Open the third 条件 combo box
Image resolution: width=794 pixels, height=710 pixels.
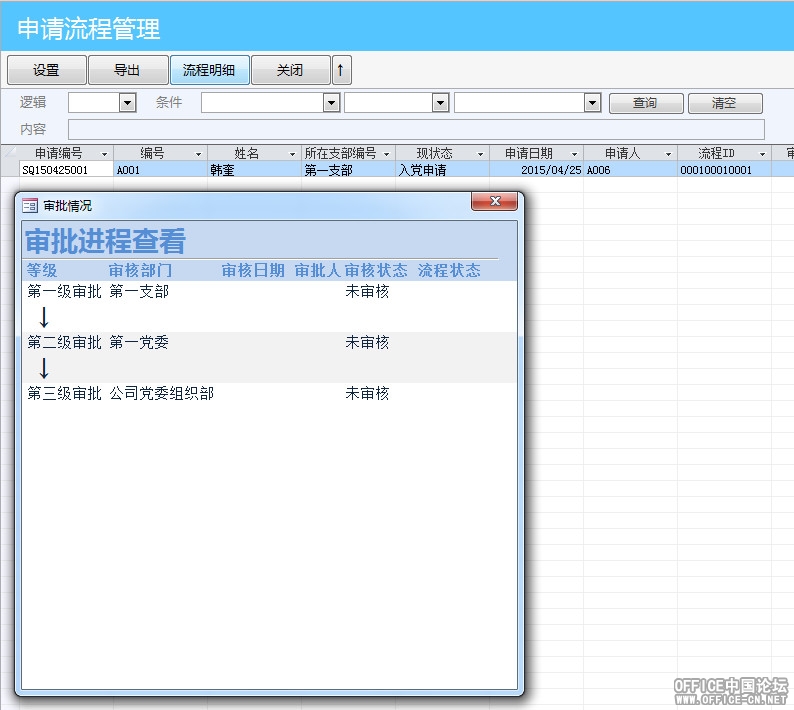click(592, 103)
